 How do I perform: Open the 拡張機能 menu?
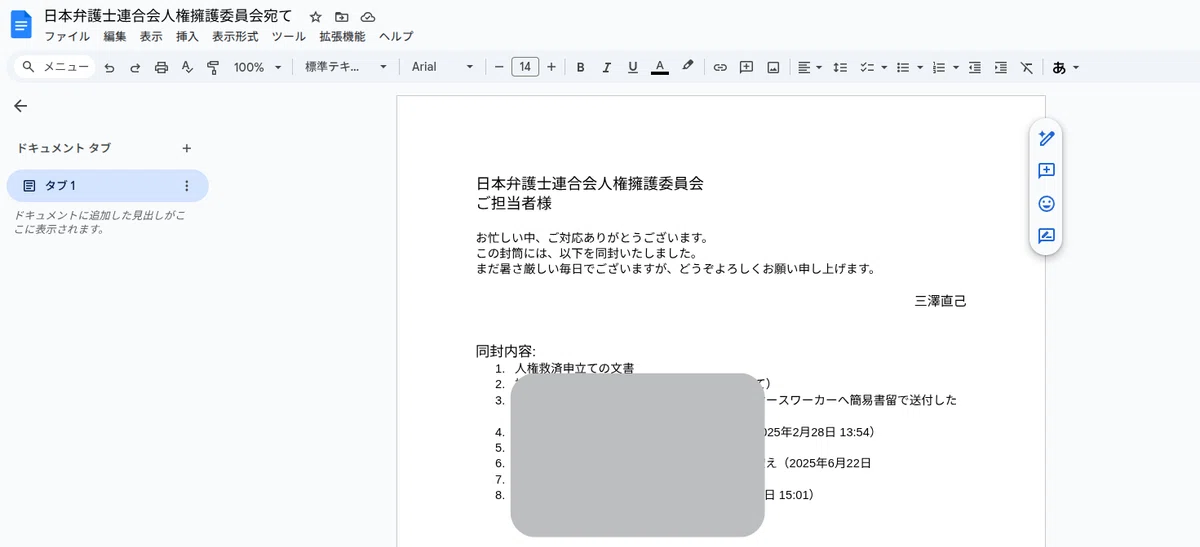click(x=342, y=36)
